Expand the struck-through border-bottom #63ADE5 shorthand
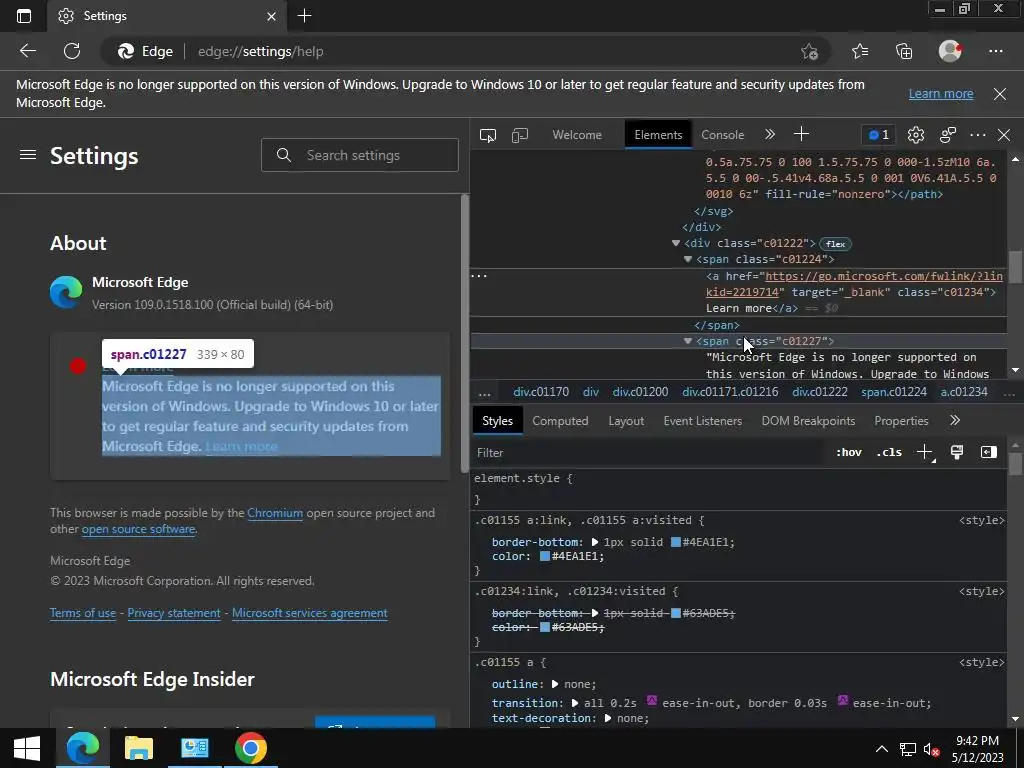The width and height of the screenshot is (1024, 768). [595, 613]
